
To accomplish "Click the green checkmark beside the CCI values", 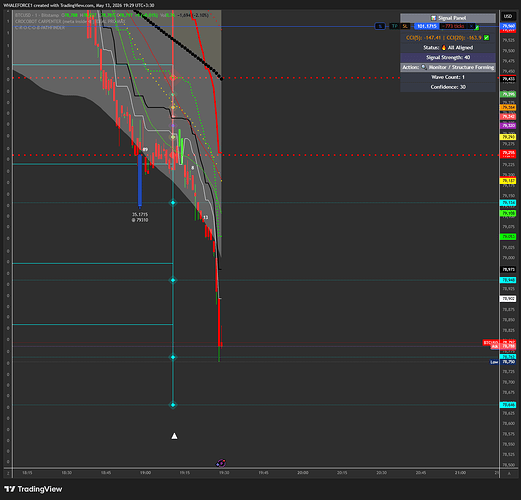I will pos(487,38).
